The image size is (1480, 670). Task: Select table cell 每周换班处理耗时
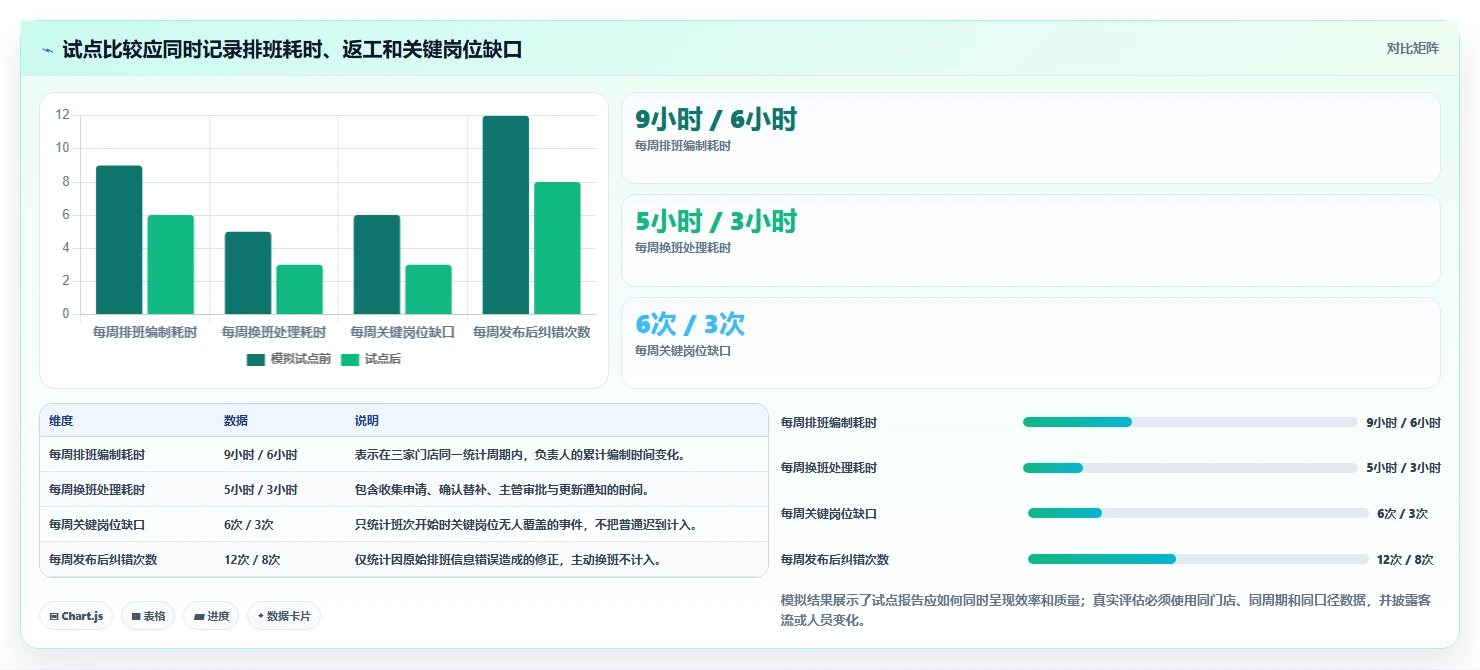tap(97, 490)
